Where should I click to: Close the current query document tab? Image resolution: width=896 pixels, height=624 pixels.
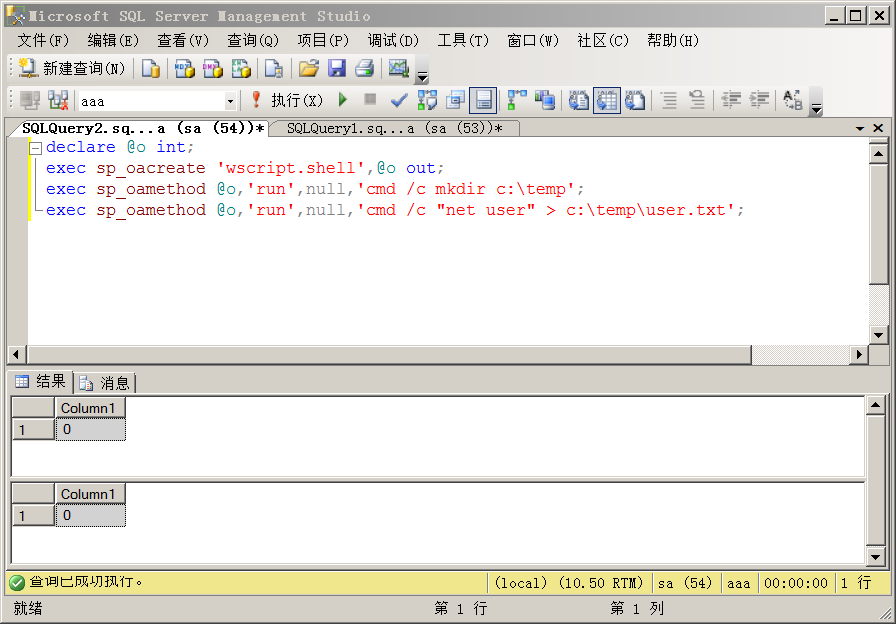(878, 128)
